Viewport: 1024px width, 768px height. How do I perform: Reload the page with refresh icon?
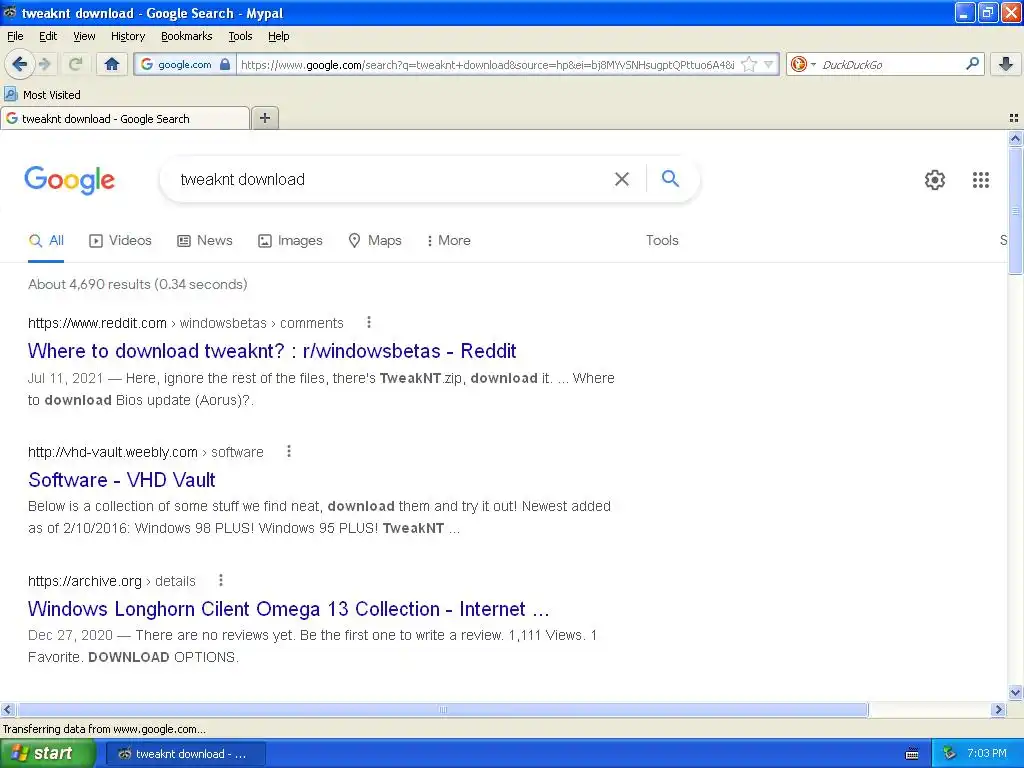75,64
